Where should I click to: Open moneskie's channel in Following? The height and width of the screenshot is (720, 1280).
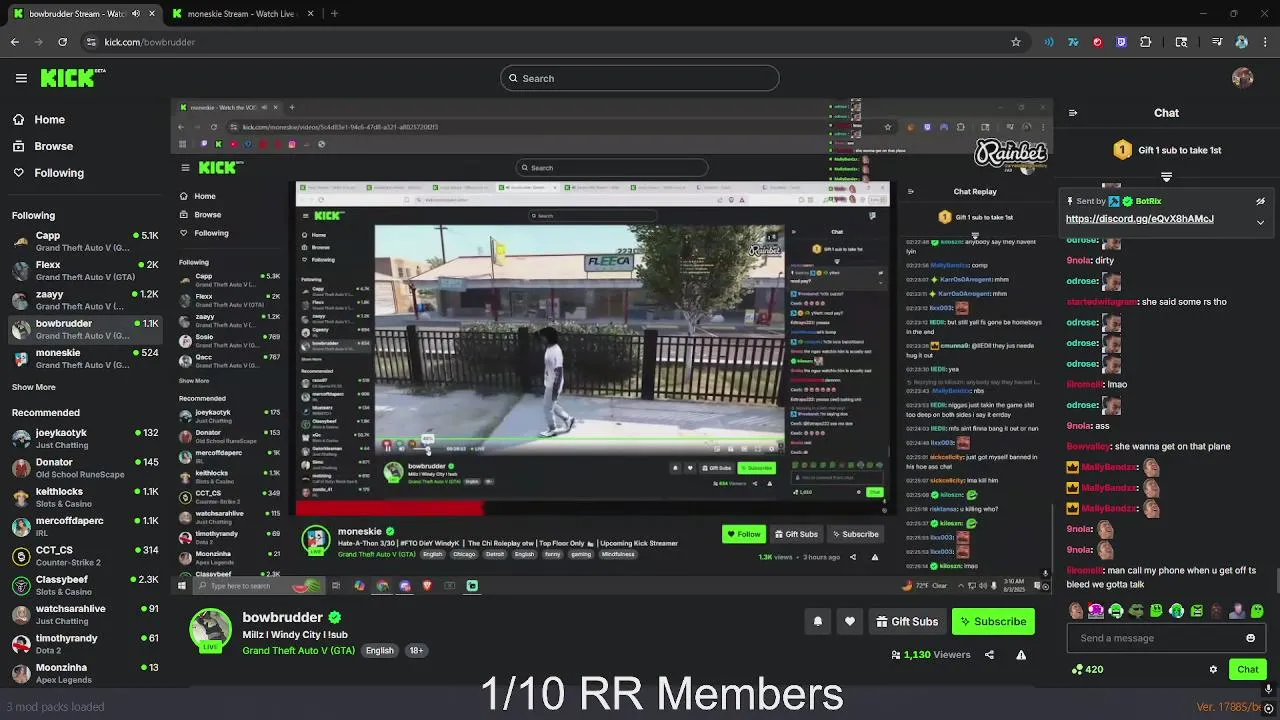coord(84,358)
